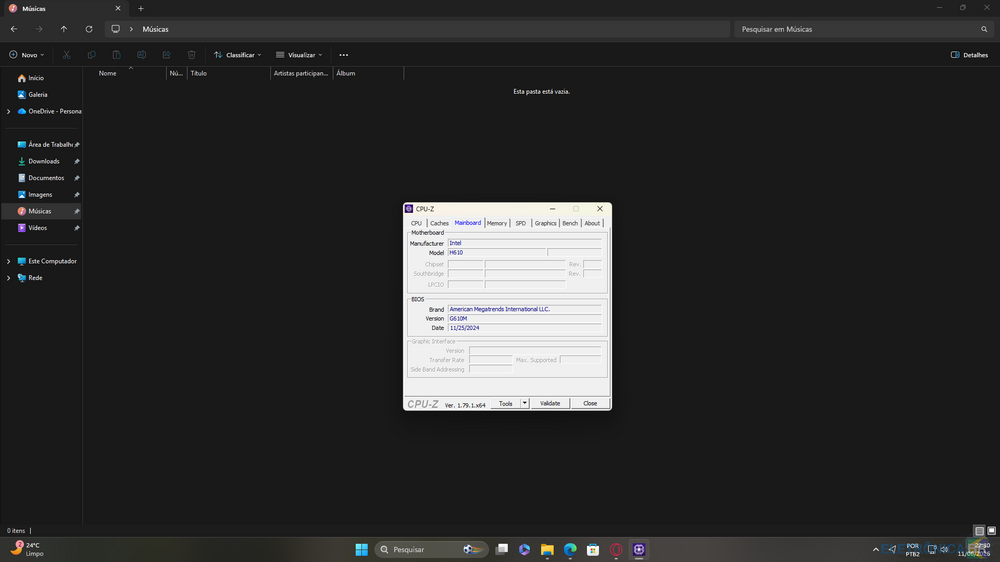Switch to the CPU tab in CPU-Z

(416, 223)
